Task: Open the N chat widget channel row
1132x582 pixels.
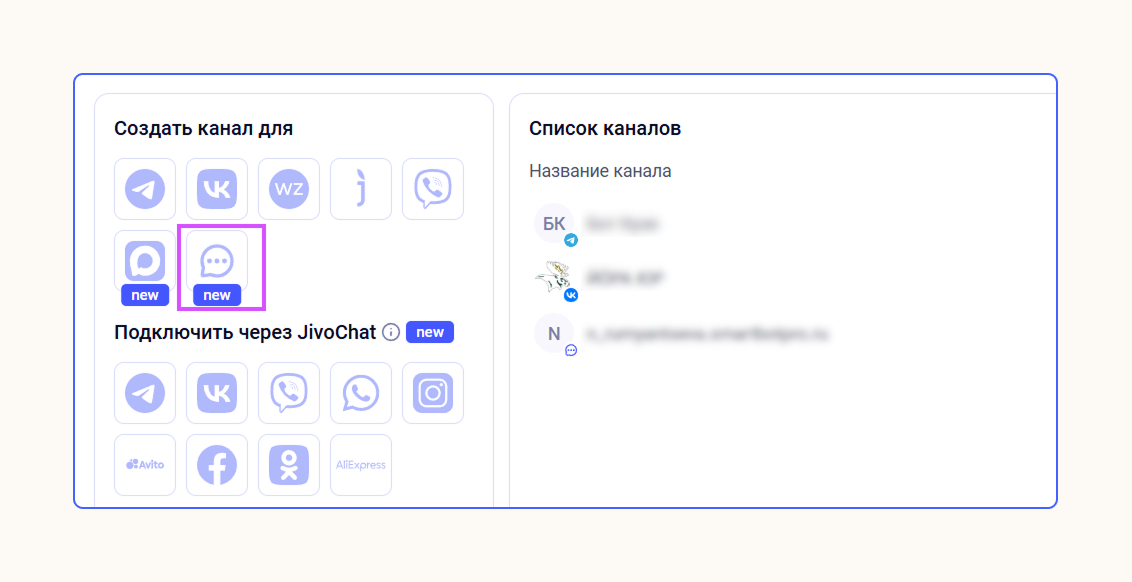Action: tap(682, 334)
